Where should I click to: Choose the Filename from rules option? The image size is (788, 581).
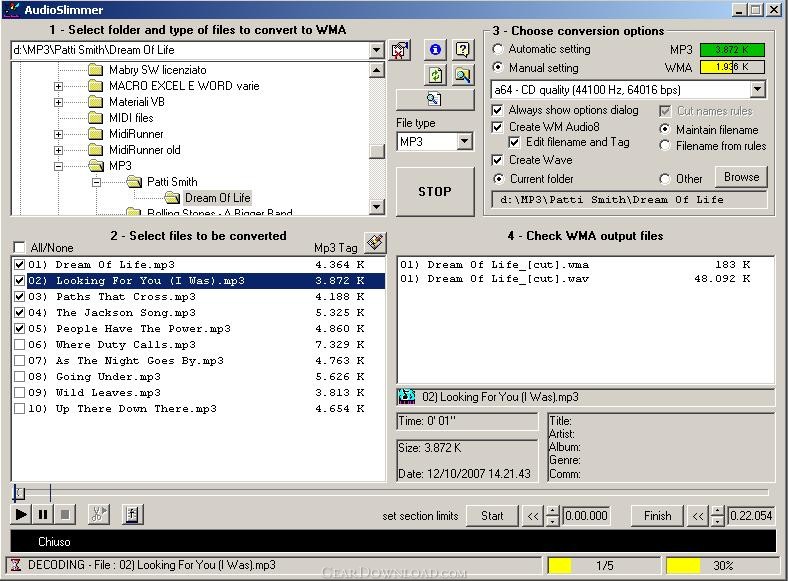point(664,146)
